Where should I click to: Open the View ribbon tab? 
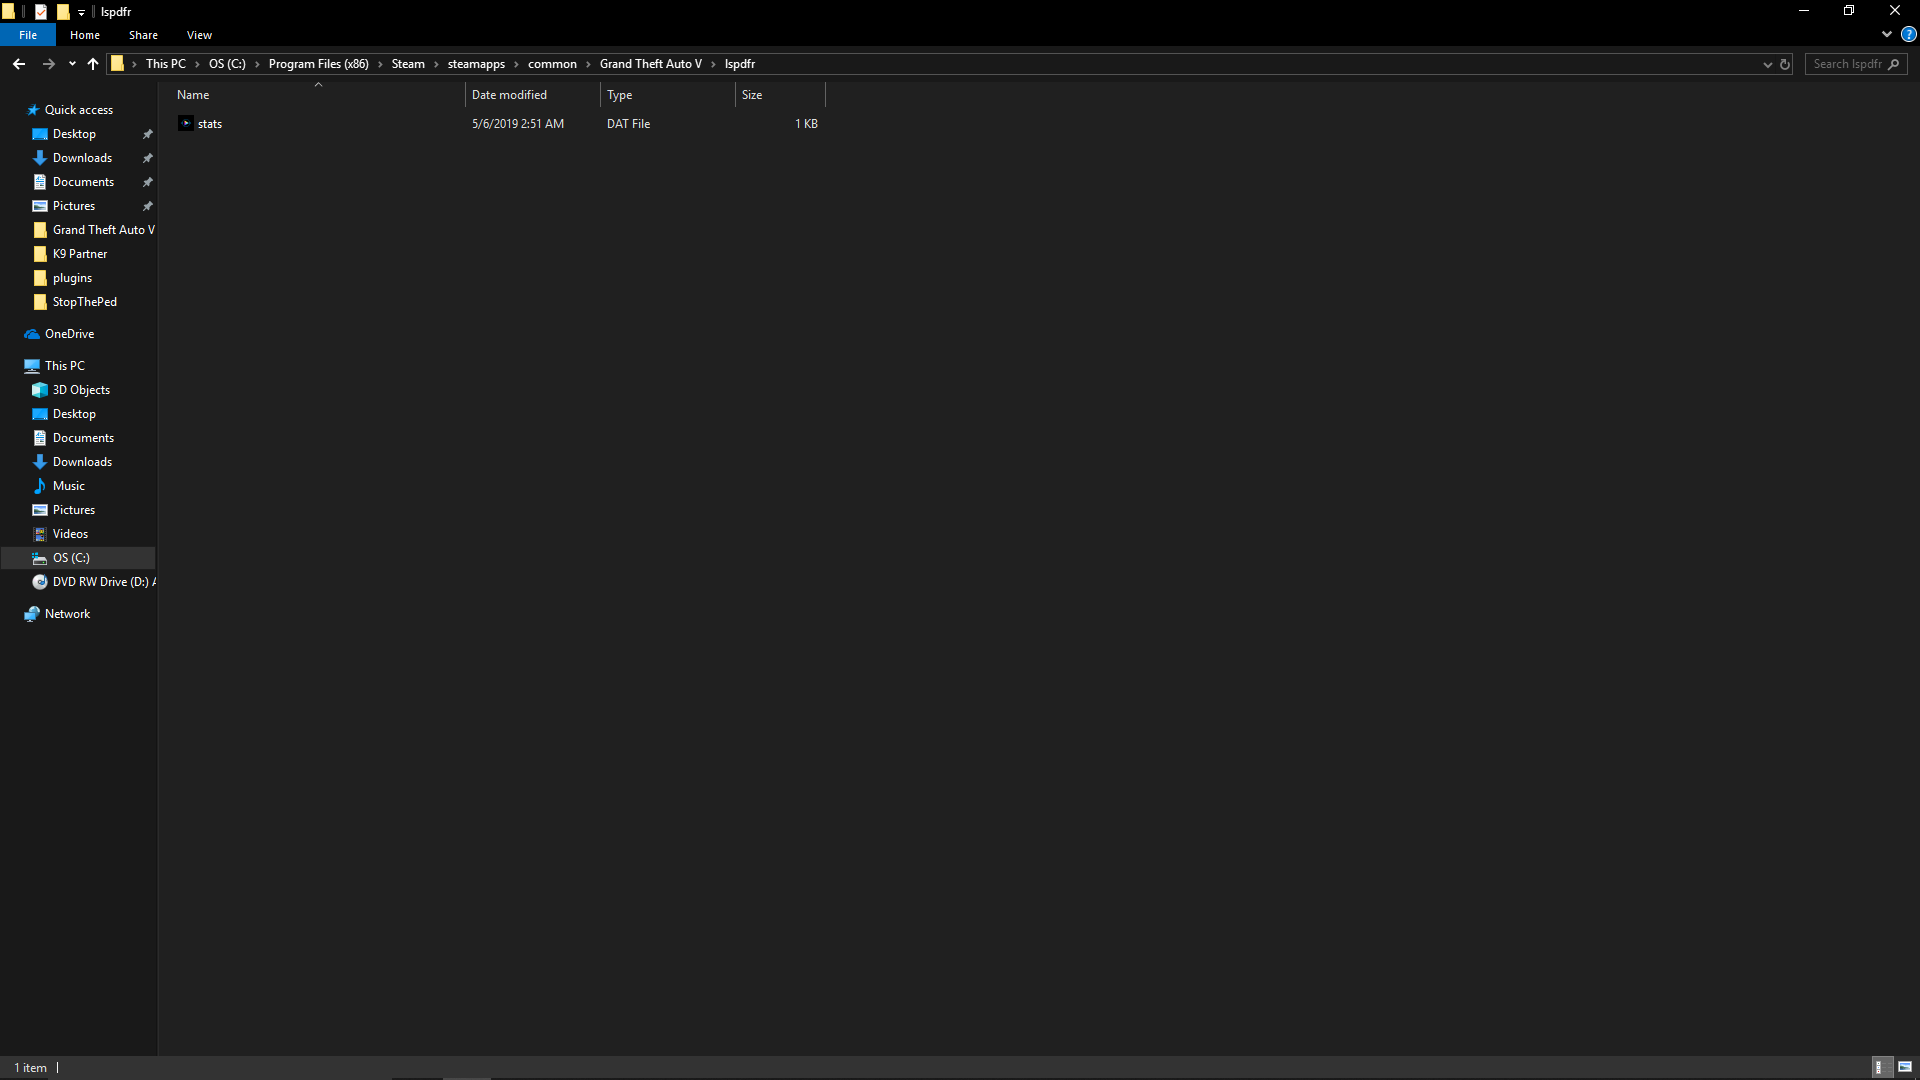click(199, 35)
